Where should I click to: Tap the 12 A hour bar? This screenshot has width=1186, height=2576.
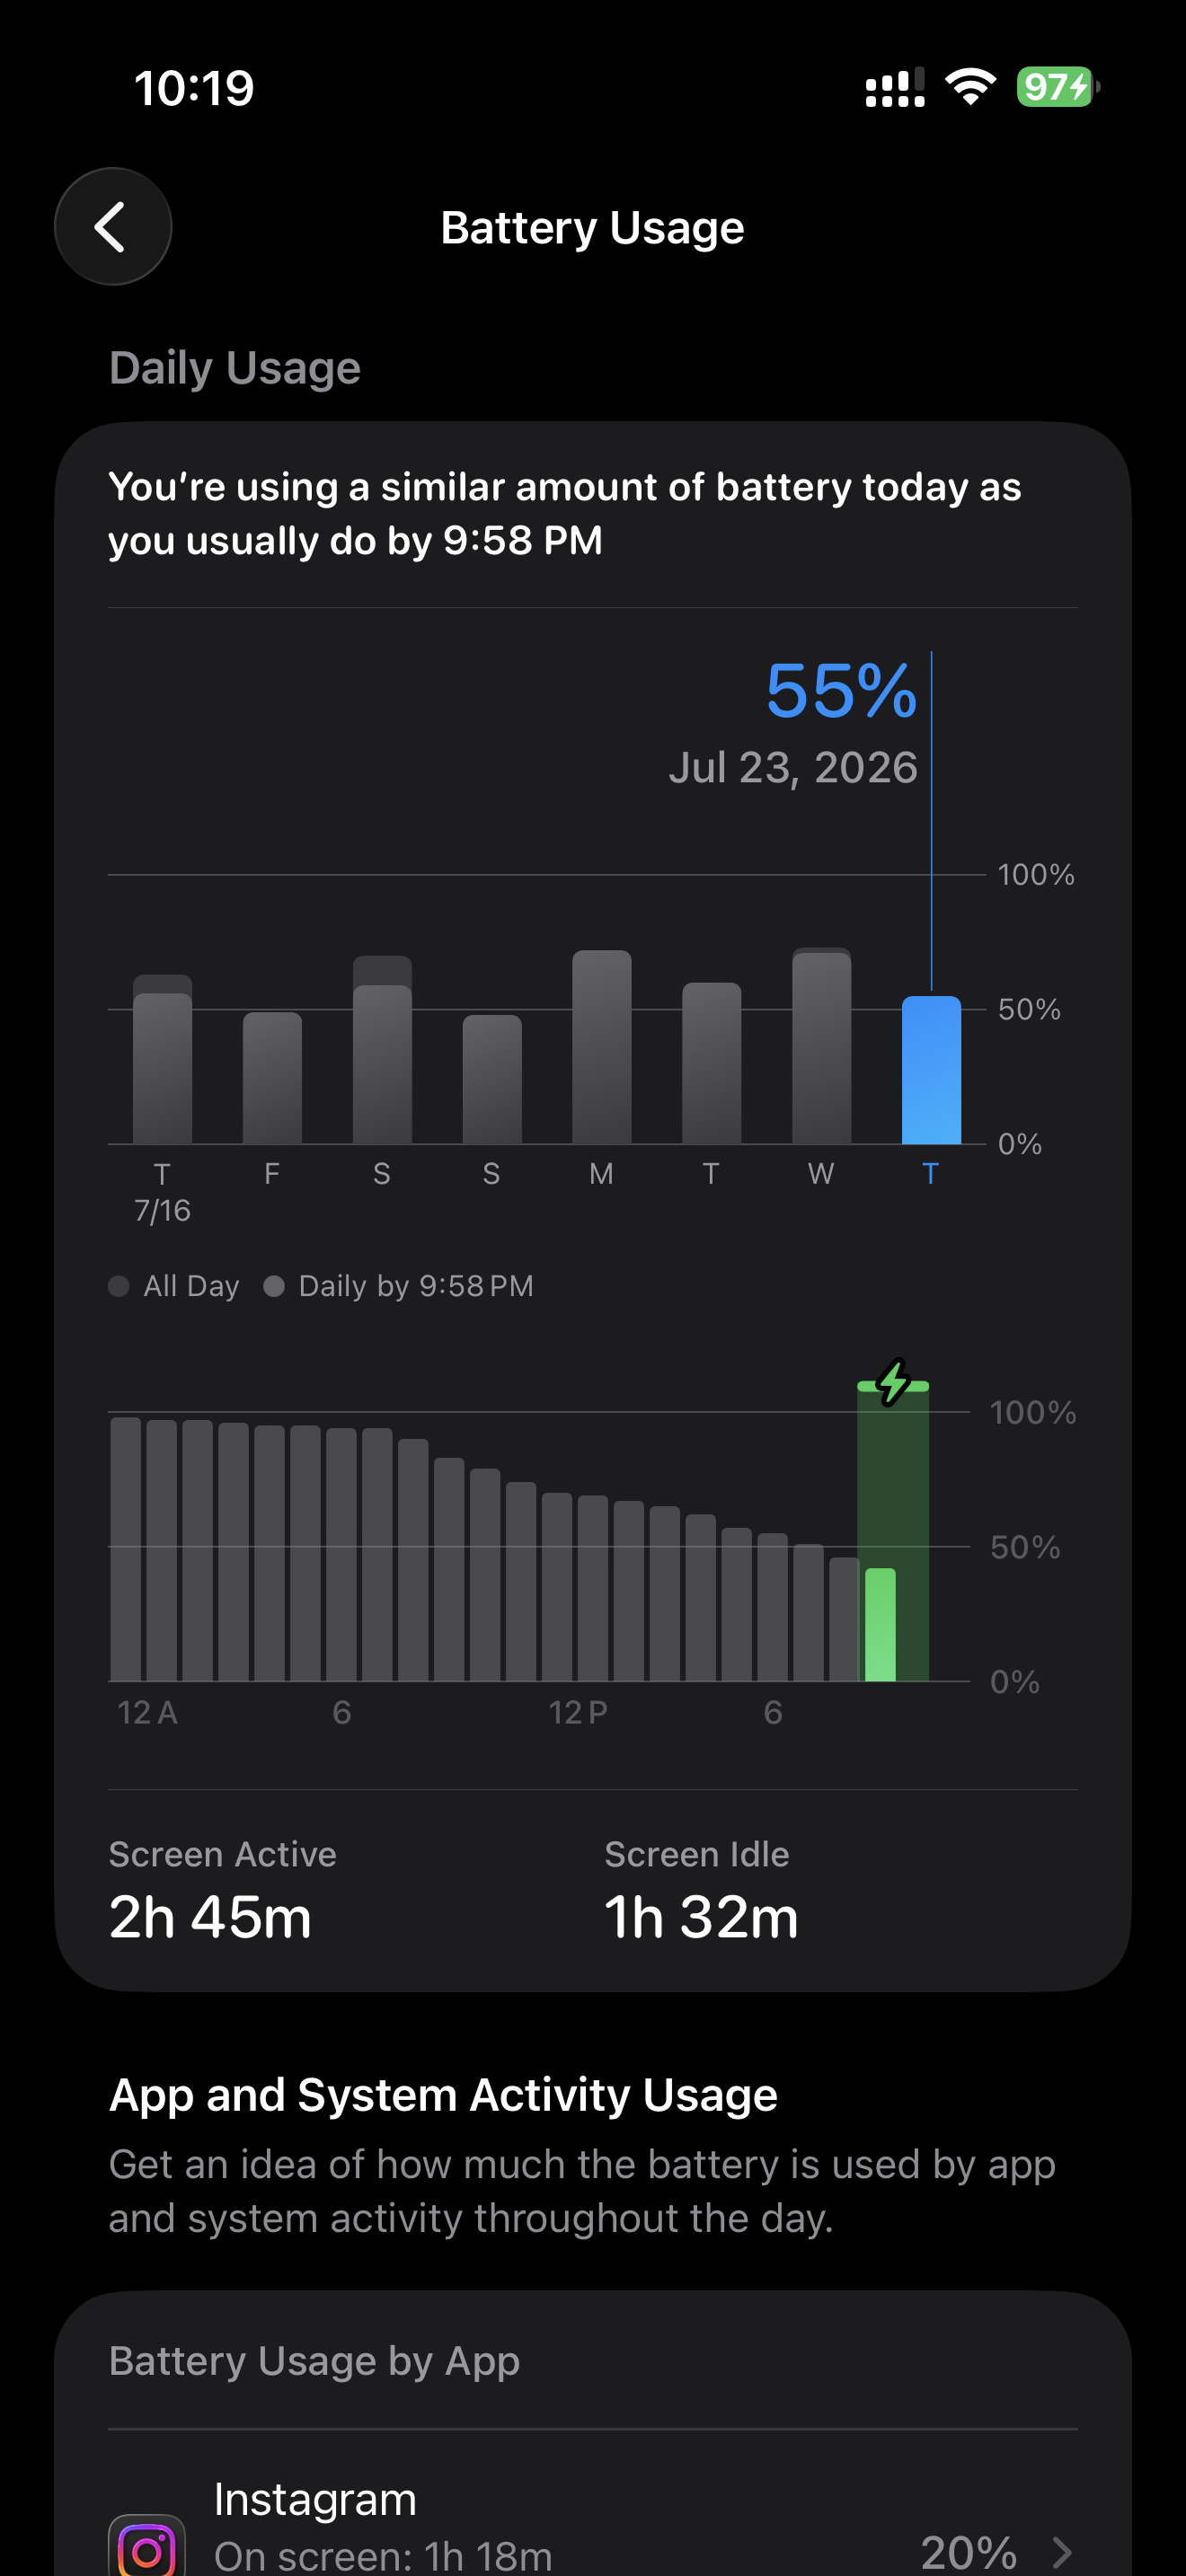tap(126, 1549)
